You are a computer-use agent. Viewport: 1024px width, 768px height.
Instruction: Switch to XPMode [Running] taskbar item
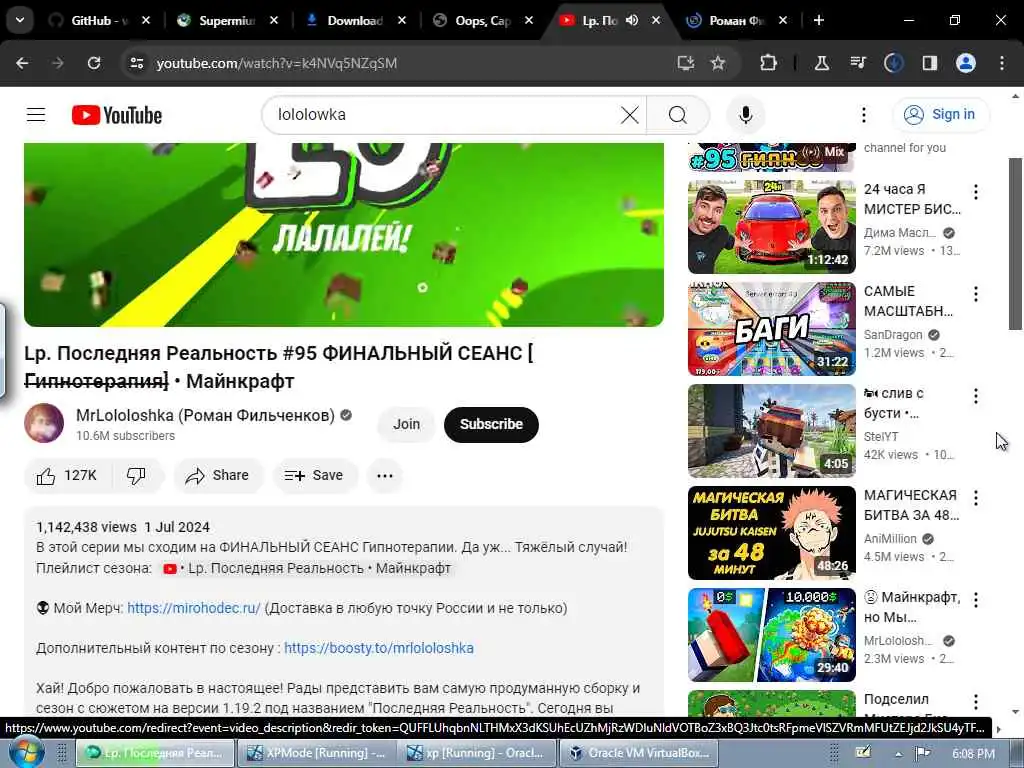click(x=315, y=753)
